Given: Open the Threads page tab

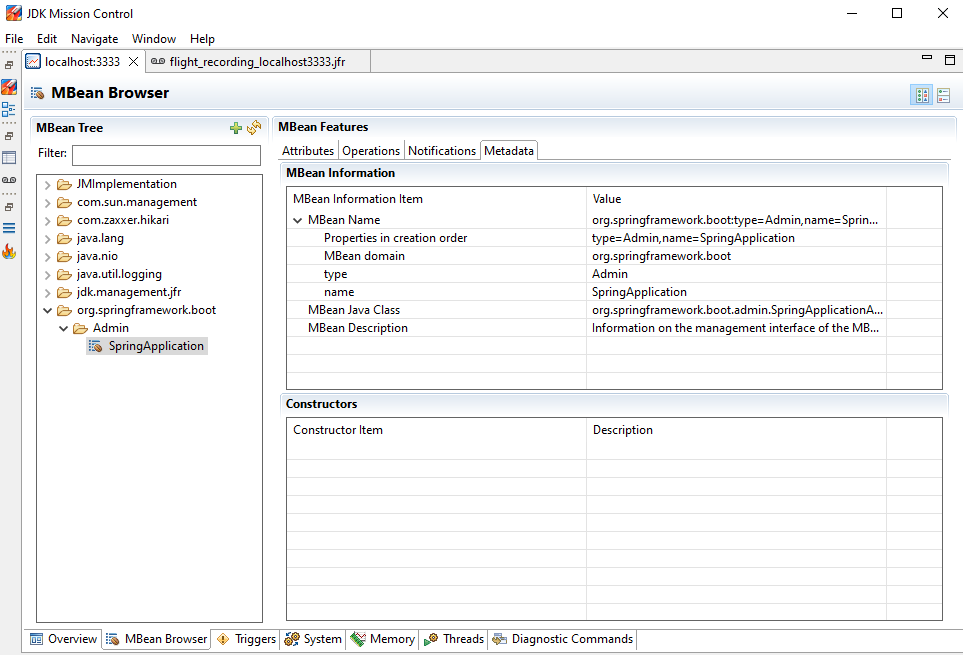Looking at the screenshot, I should click(x=454, y=639).
